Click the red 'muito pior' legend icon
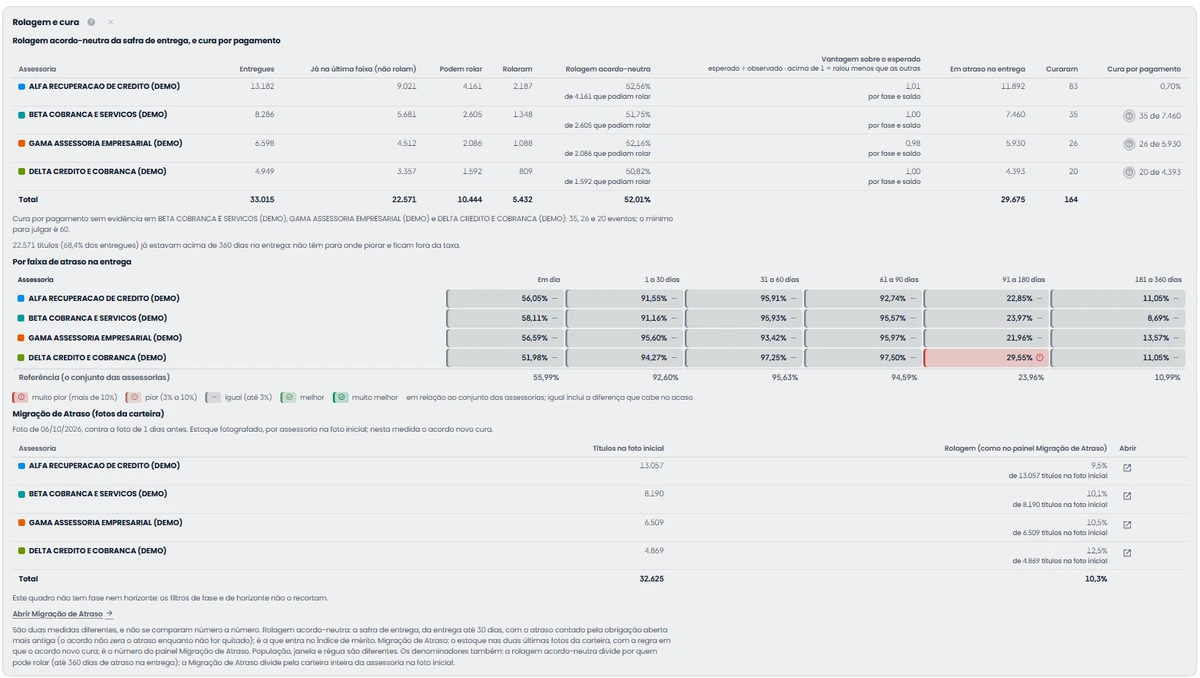The image size is (1200, 678). [20, 397]
